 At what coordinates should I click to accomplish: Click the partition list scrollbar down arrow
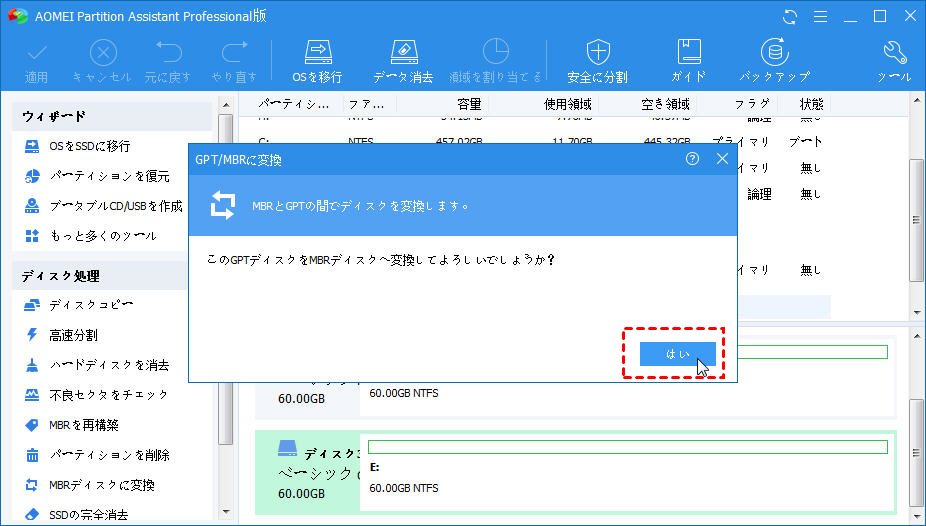[x=917, y=312]
